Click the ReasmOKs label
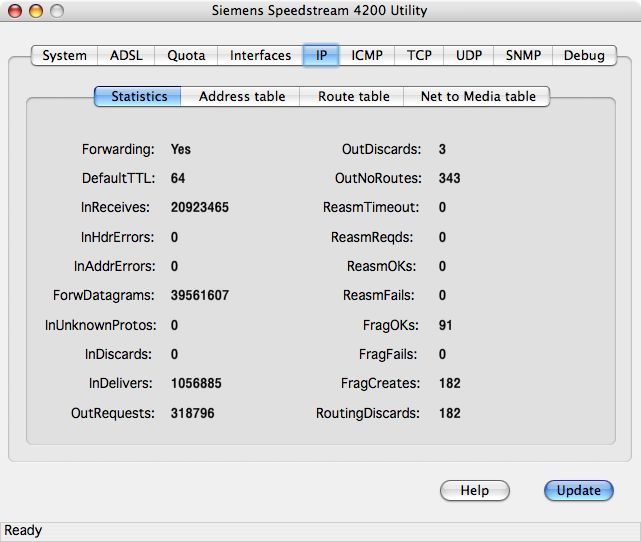Screen dimensions: 641x542 (x=381, y=266)
